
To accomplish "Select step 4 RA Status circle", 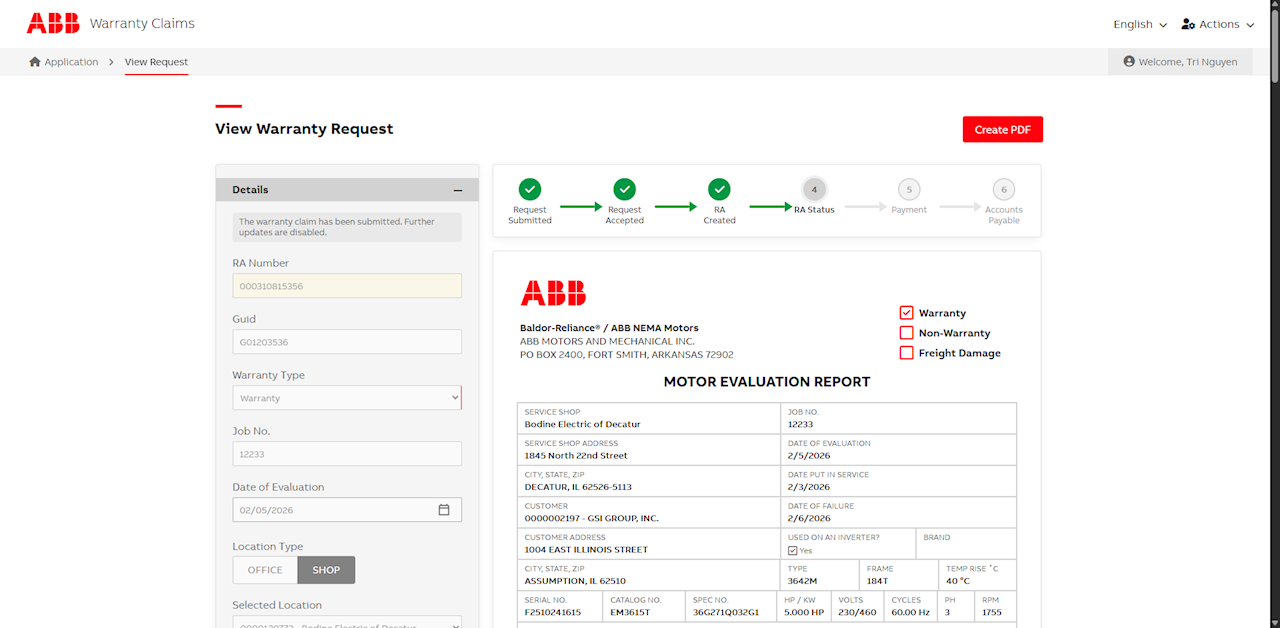I will pos(814,189).
